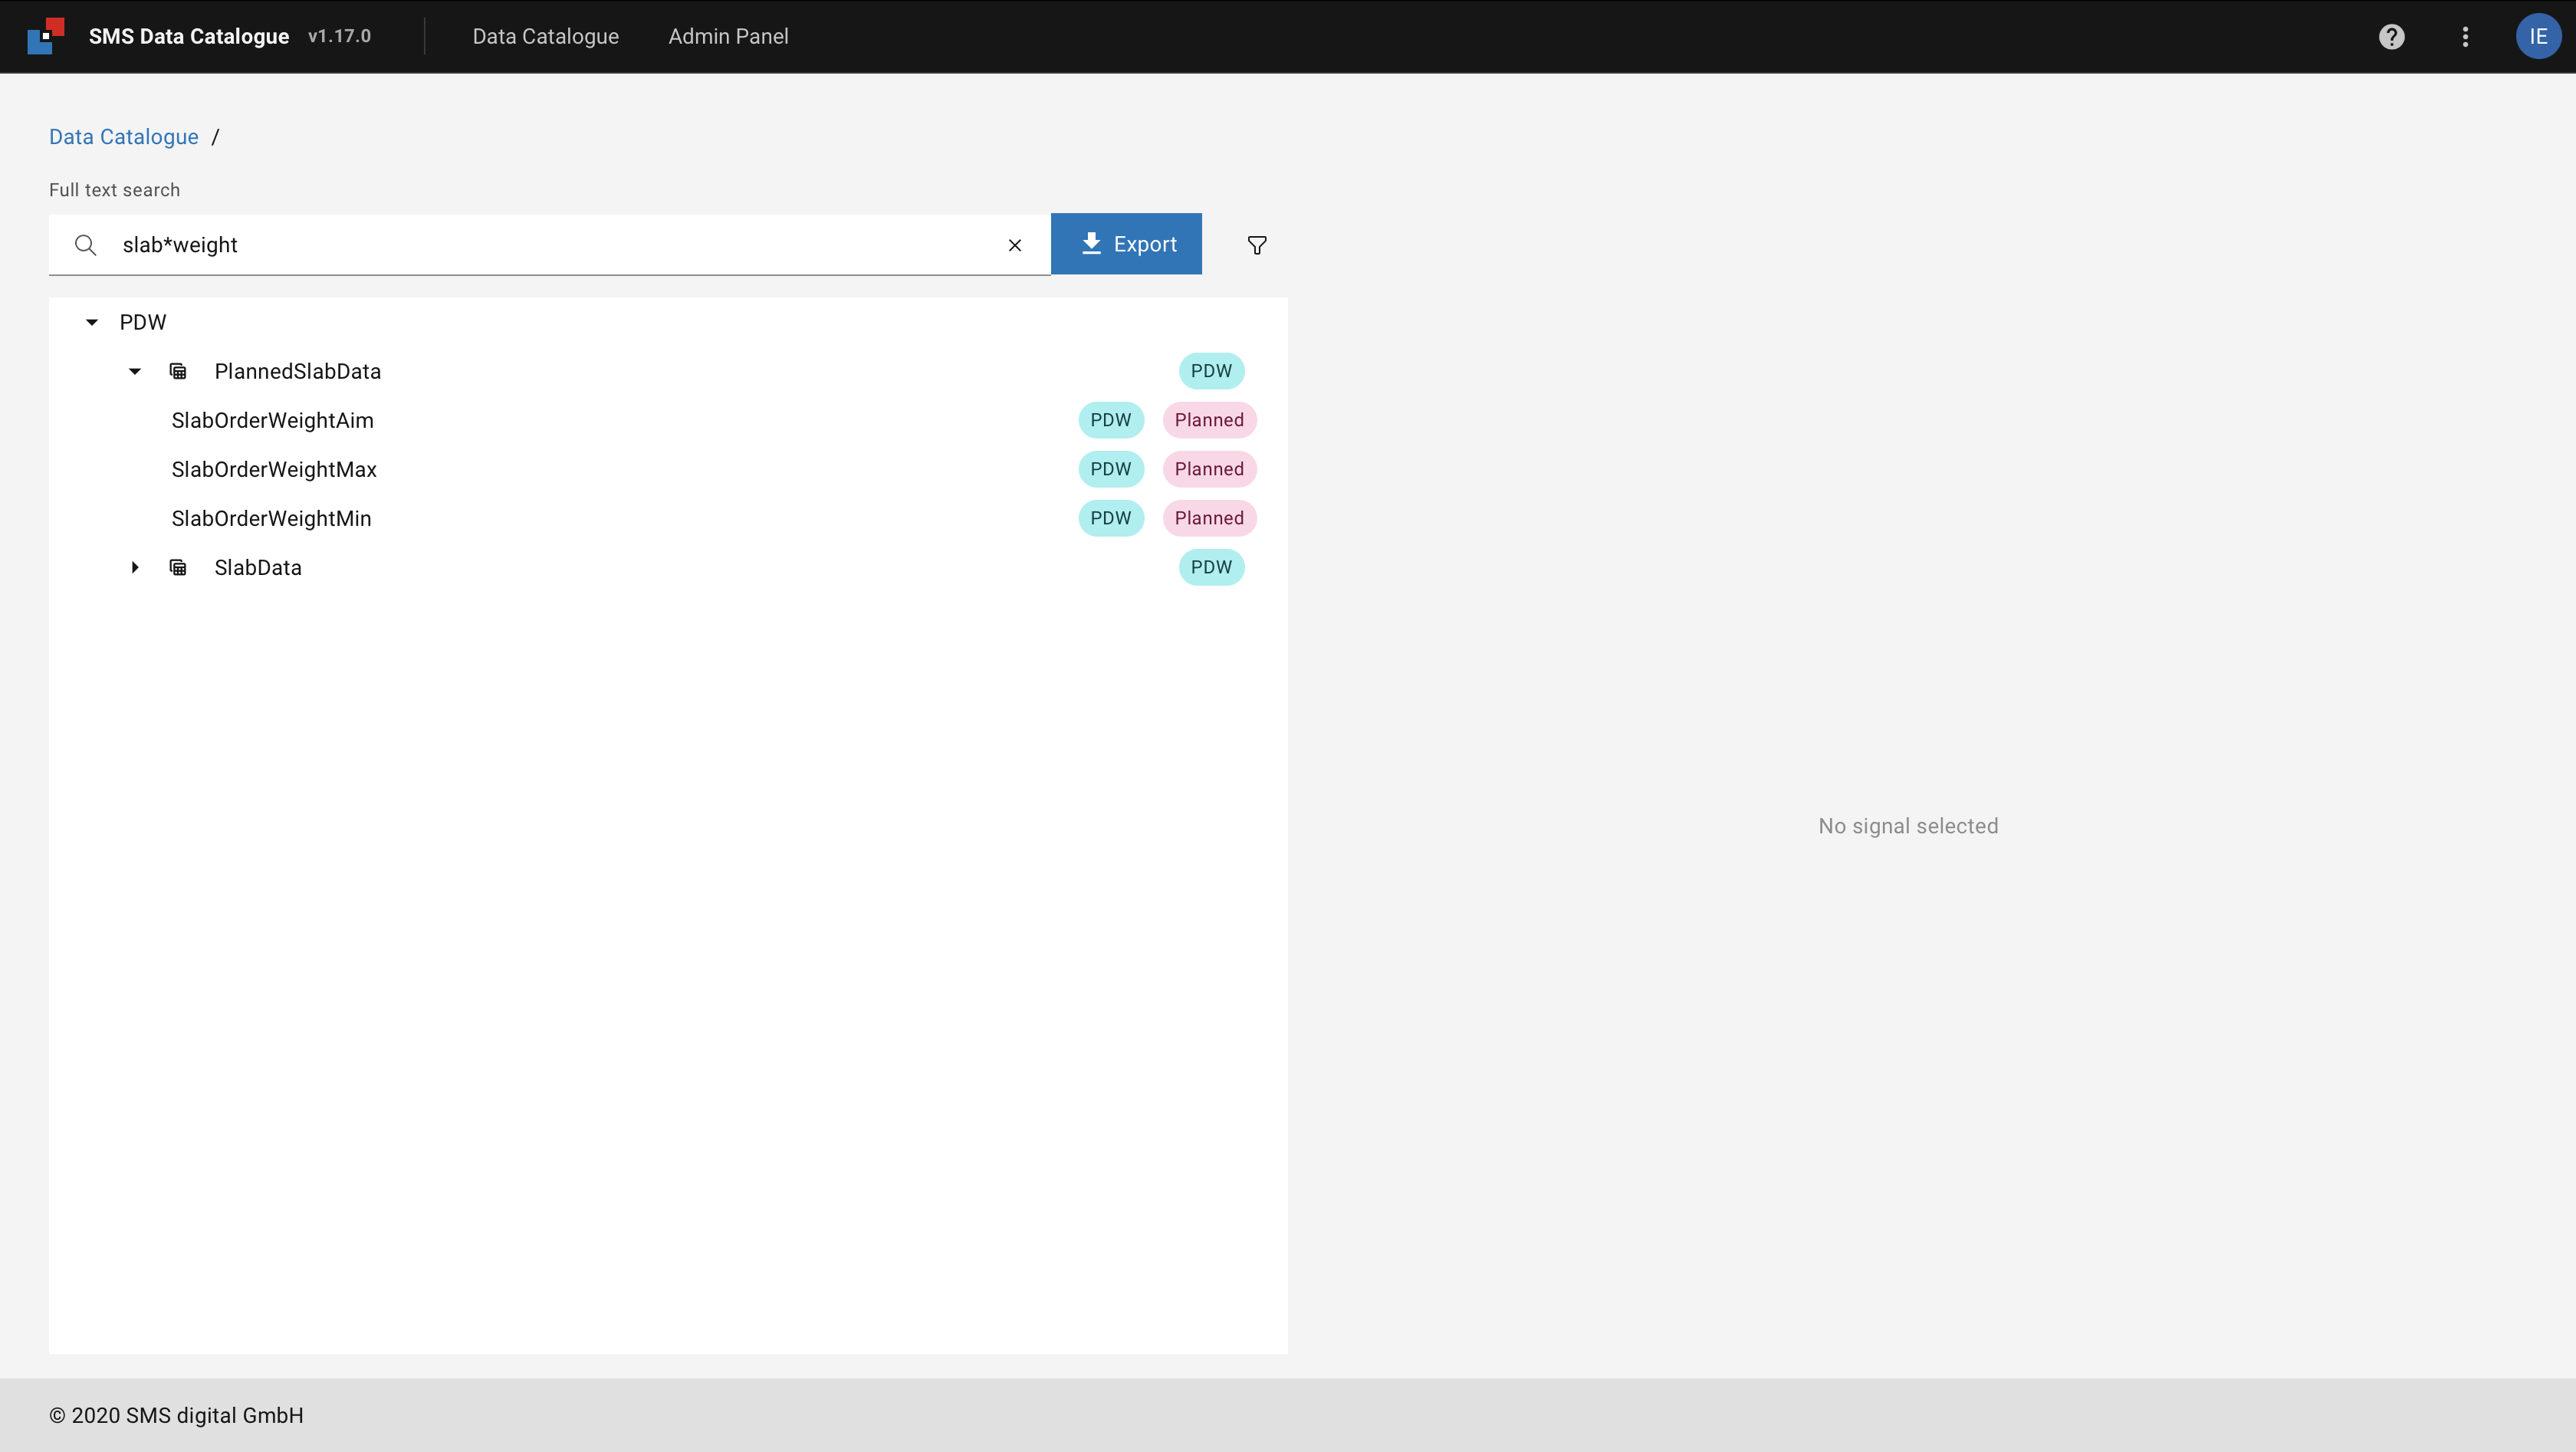Open the three-dot more options menu
The height and width of the screenshot is (1452, 2576).
(x=2465, y=37)
